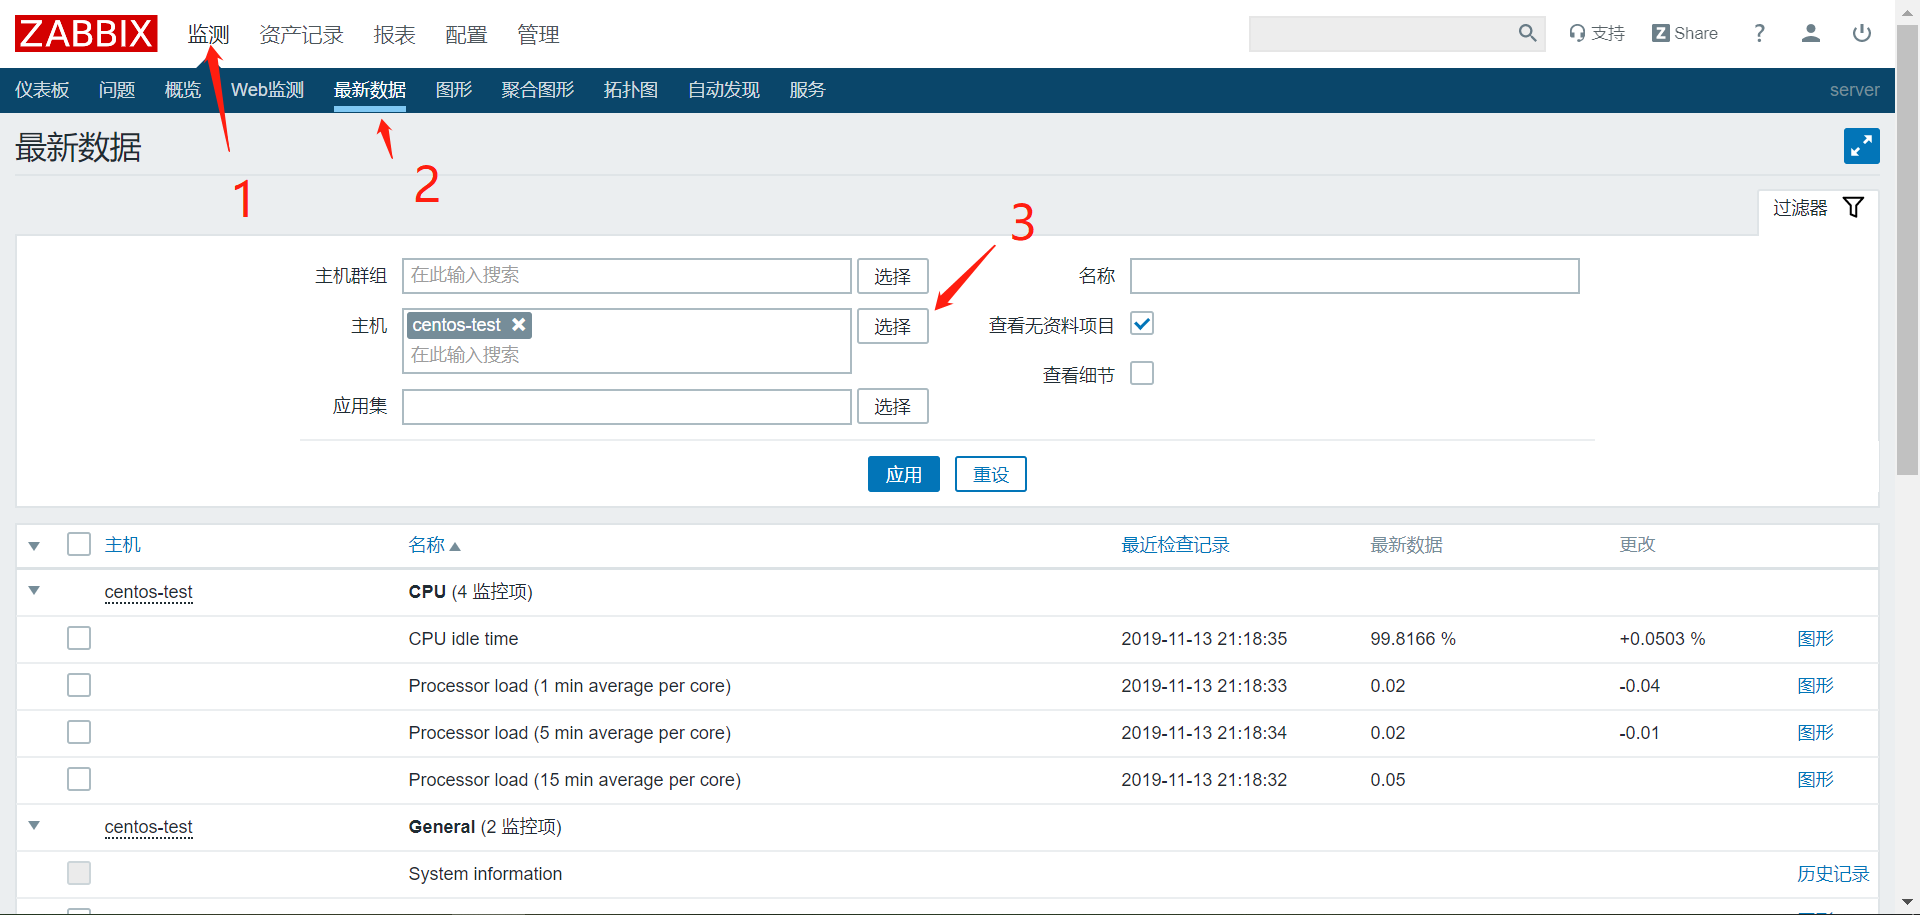Click the filter funnel icon
This screenshot has height=915, width=1920.
[x=1853, y=207]
